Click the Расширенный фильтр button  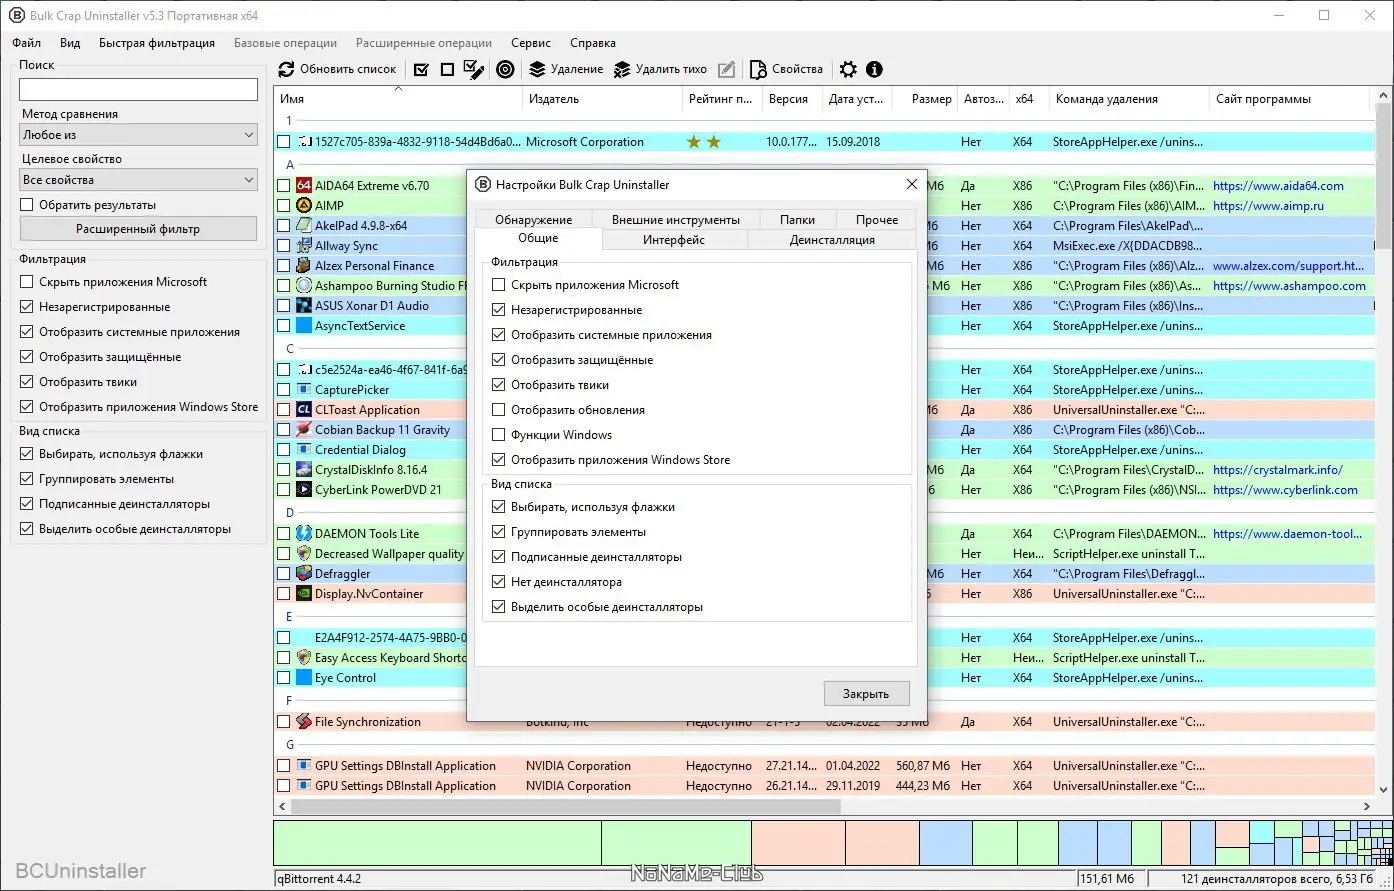point(138,229)
